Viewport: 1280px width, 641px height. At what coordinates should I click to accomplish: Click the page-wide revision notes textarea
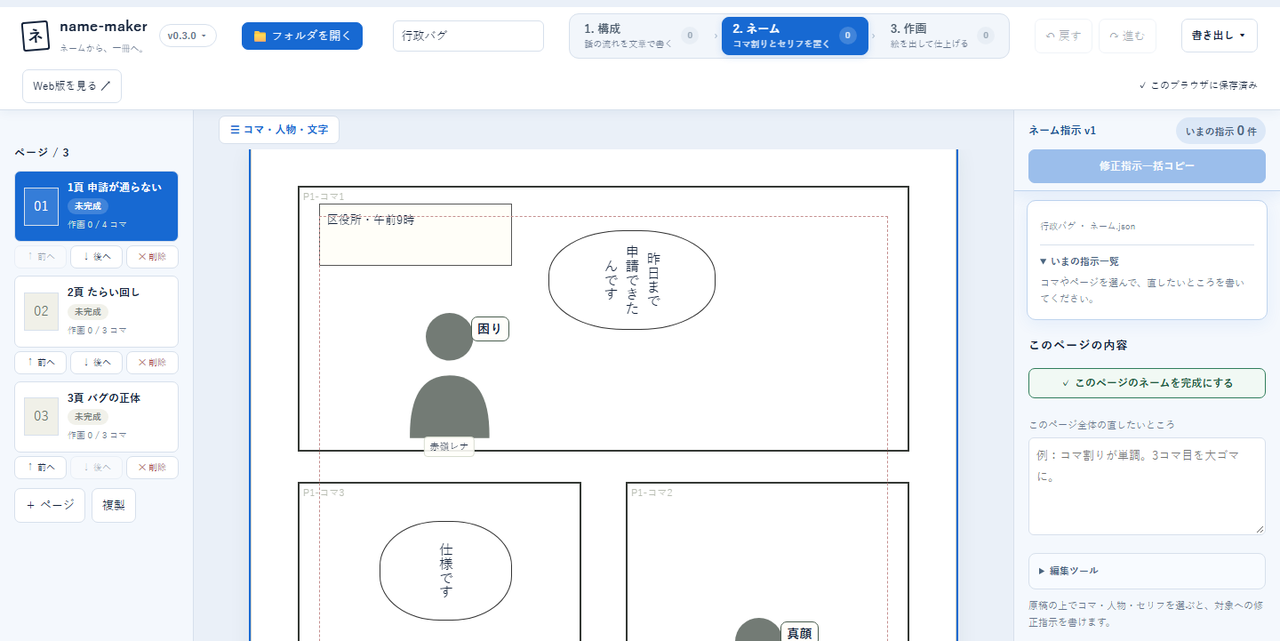1147,486
